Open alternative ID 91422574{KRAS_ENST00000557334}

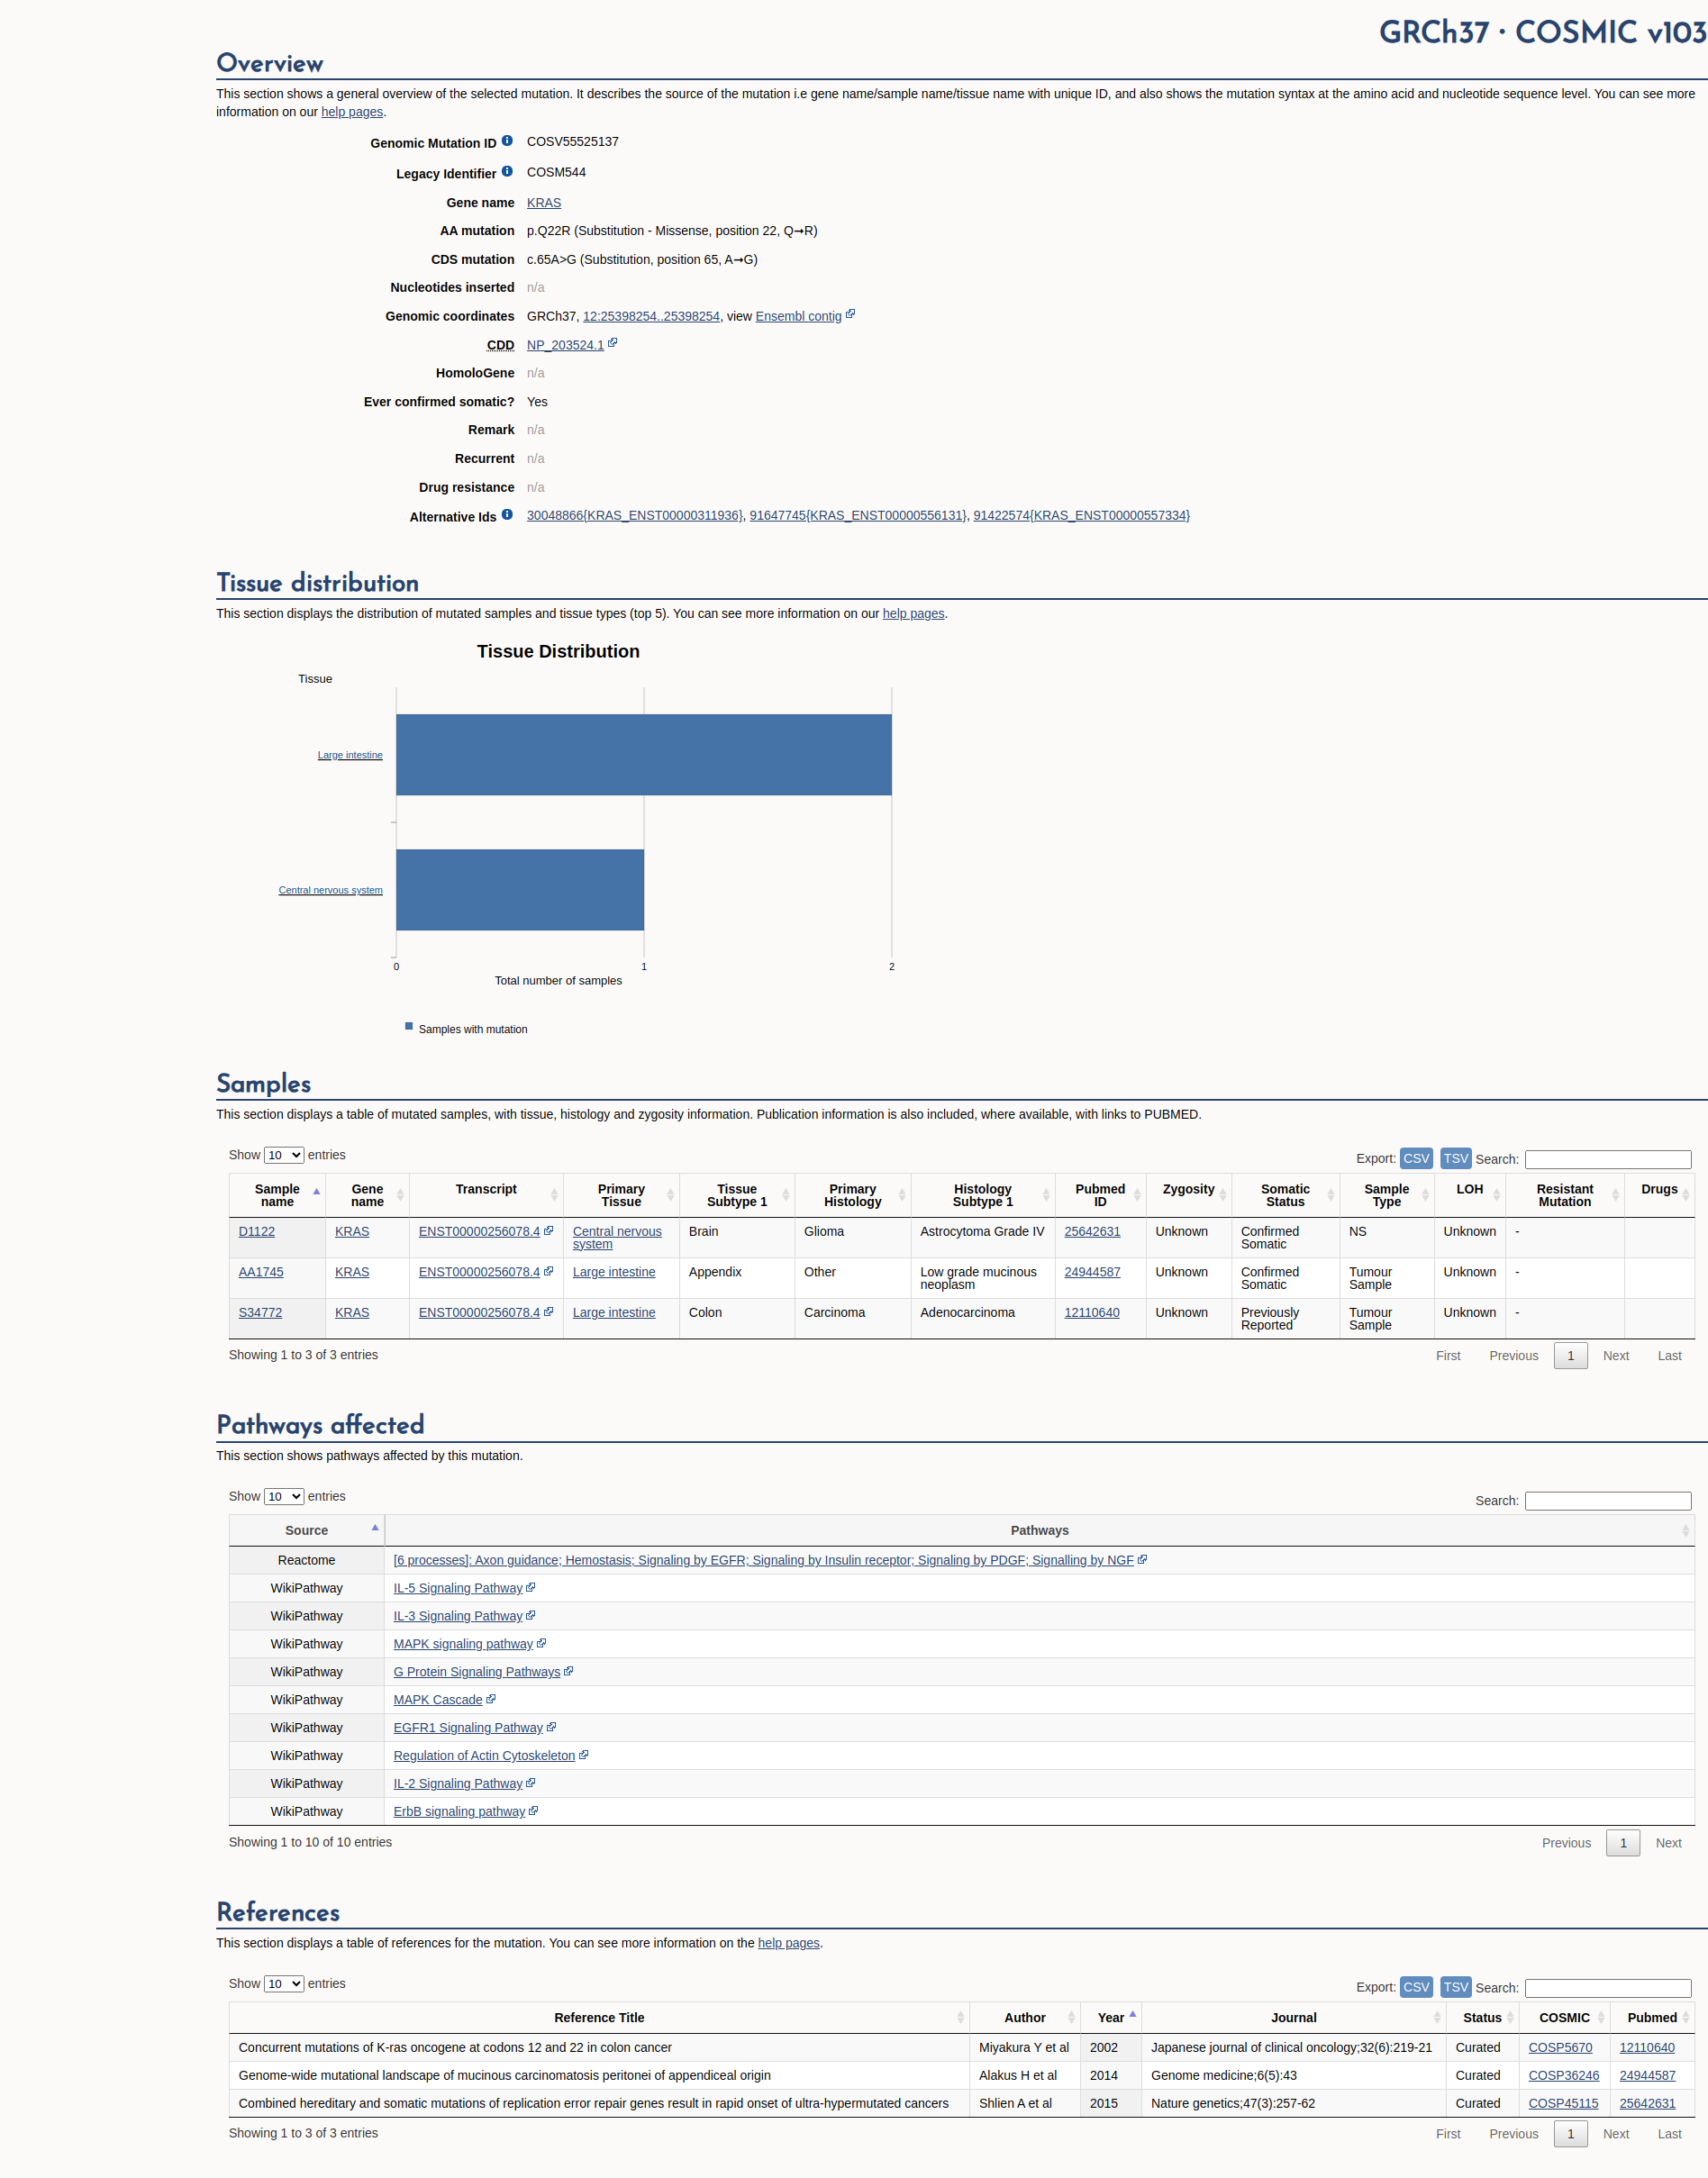[x=1082, y=515]
